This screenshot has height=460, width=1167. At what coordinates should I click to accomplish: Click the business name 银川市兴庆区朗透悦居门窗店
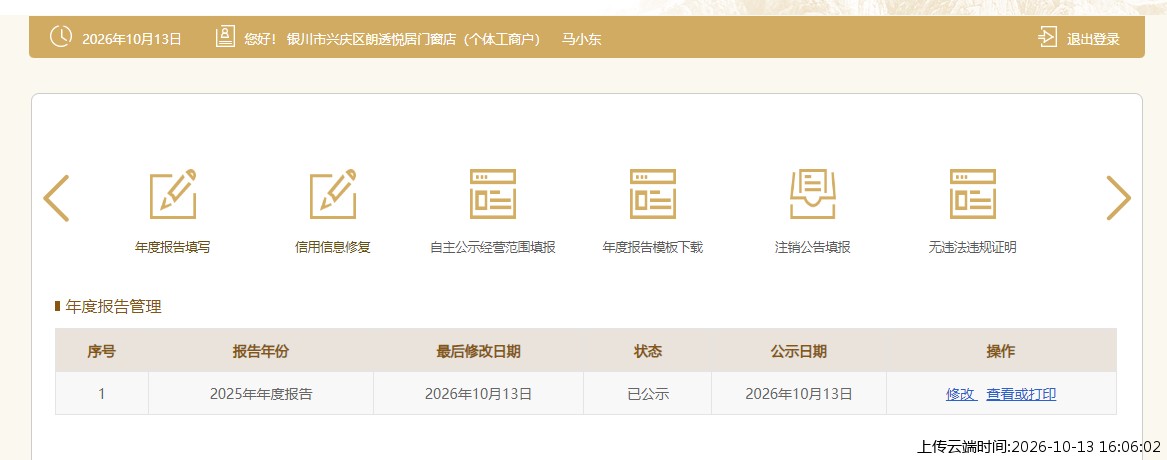(x=371, y=39)
